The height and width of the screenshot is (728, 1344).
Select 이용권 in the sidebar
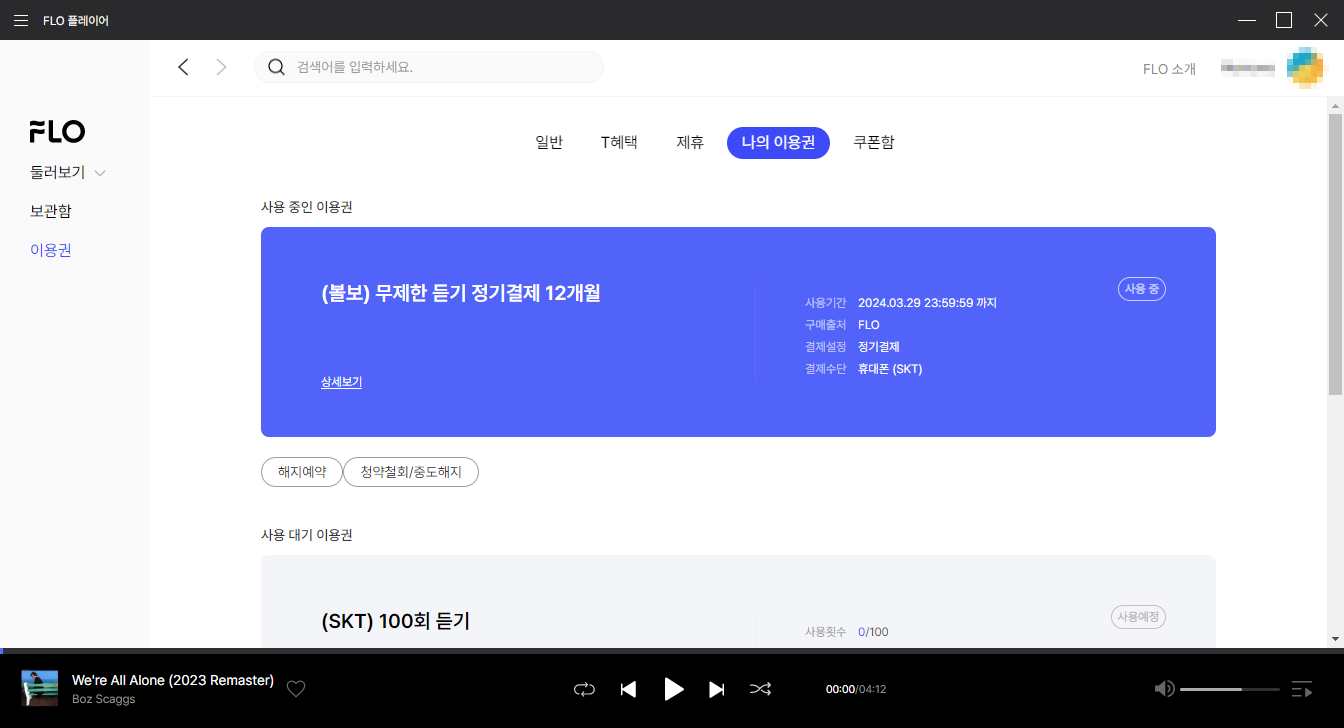tap(50, 250)
